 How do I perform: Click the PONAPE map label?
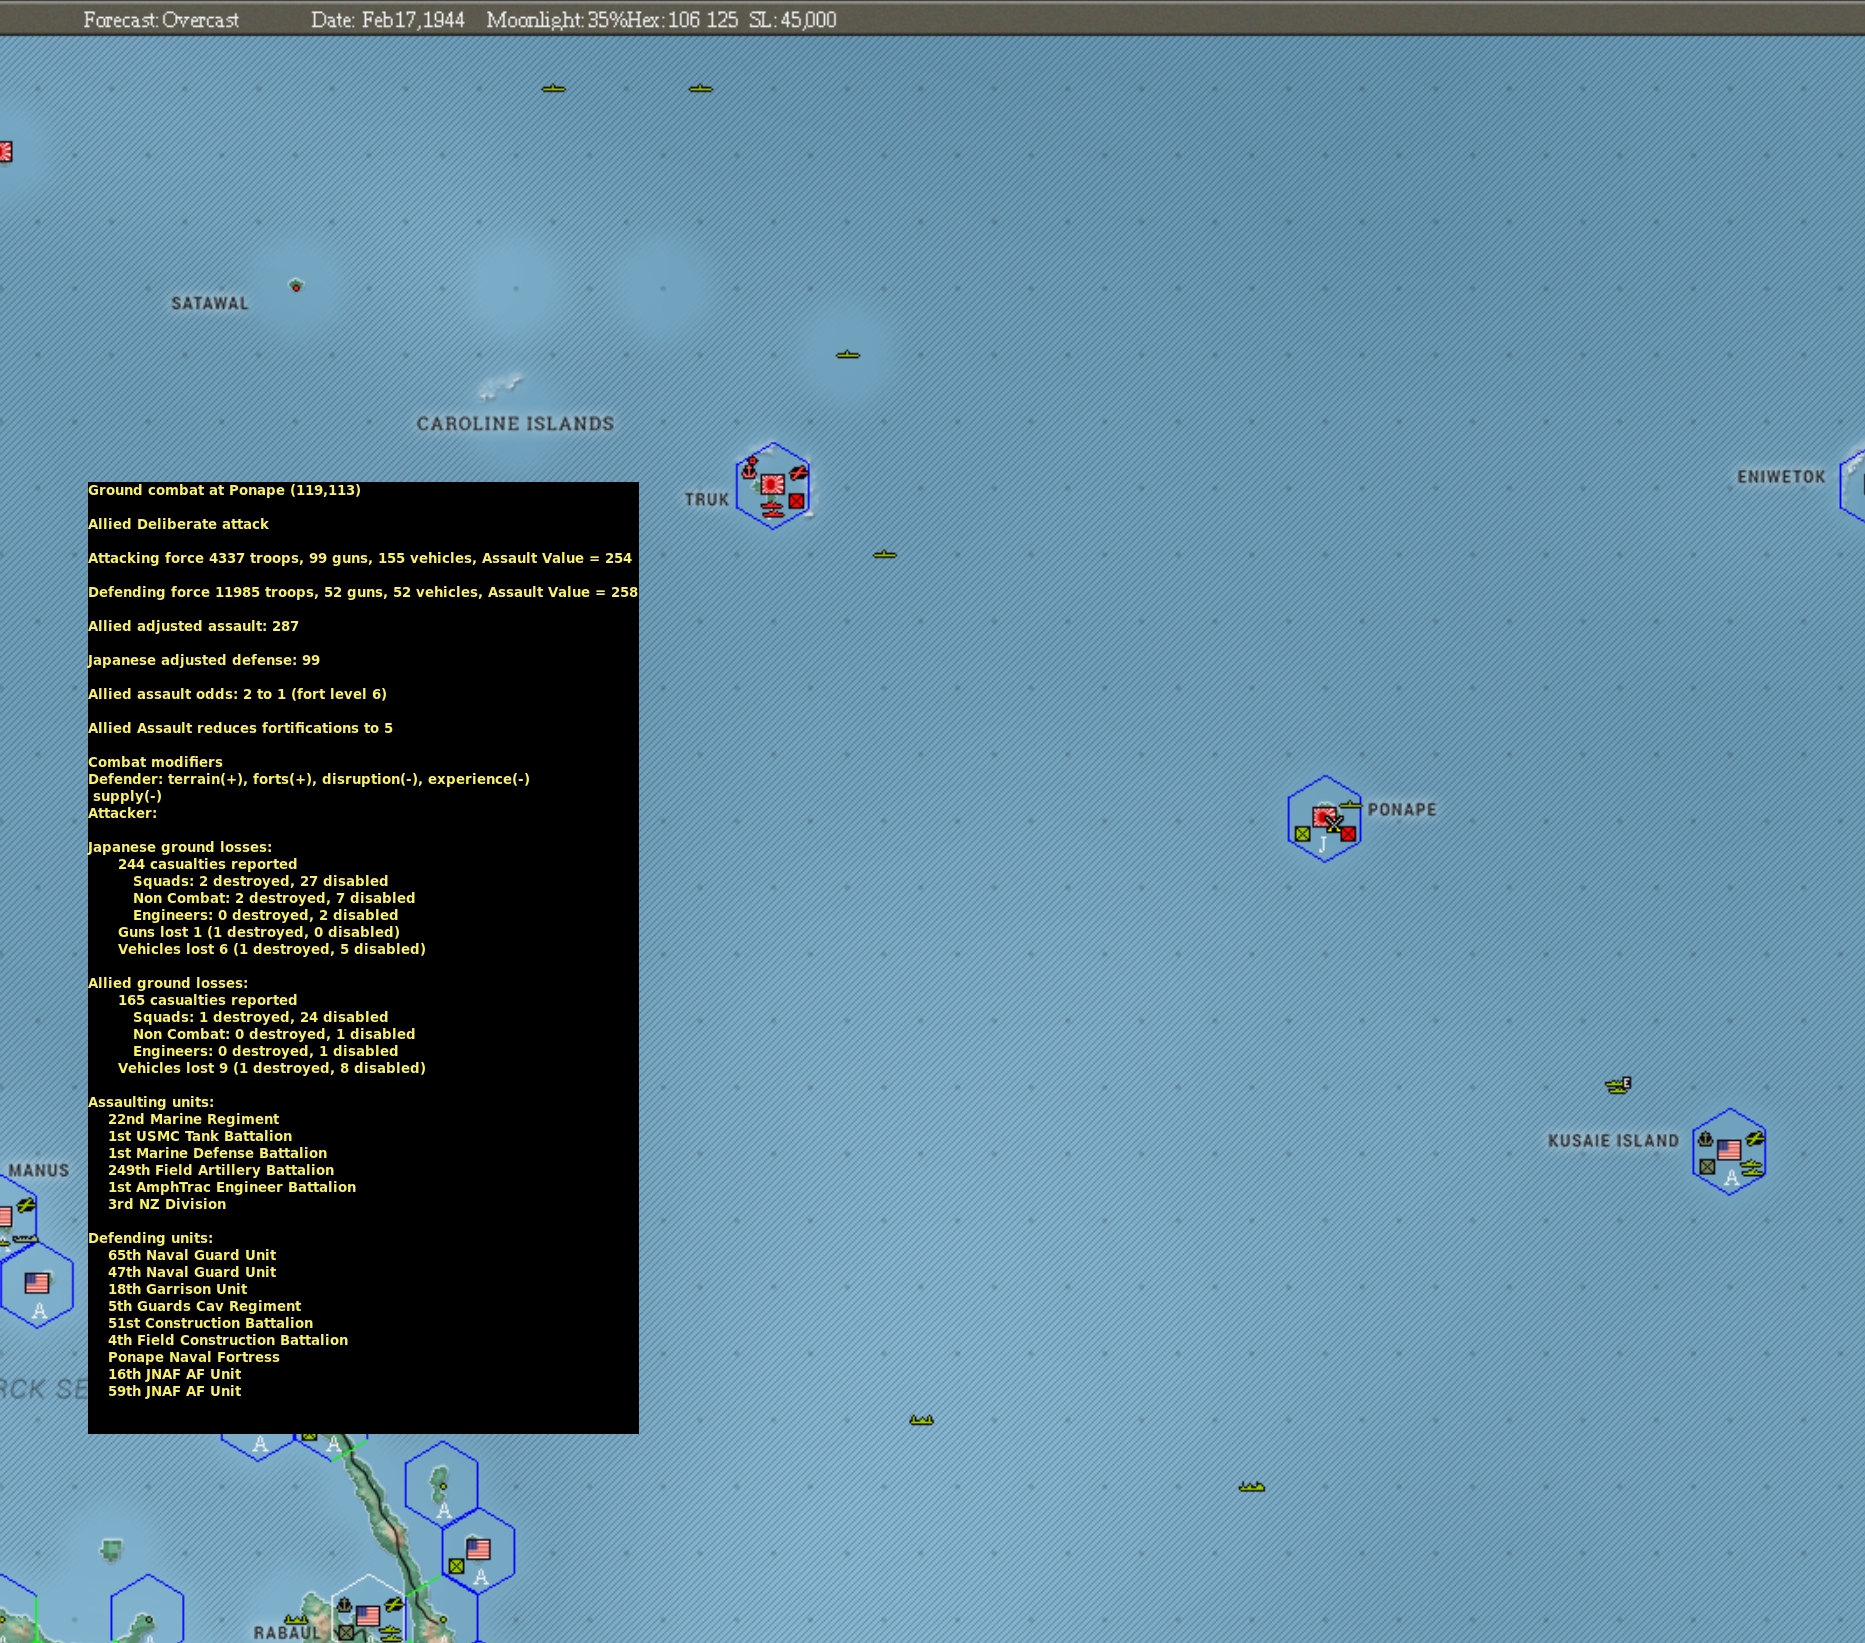click(x=1402, y=809)
